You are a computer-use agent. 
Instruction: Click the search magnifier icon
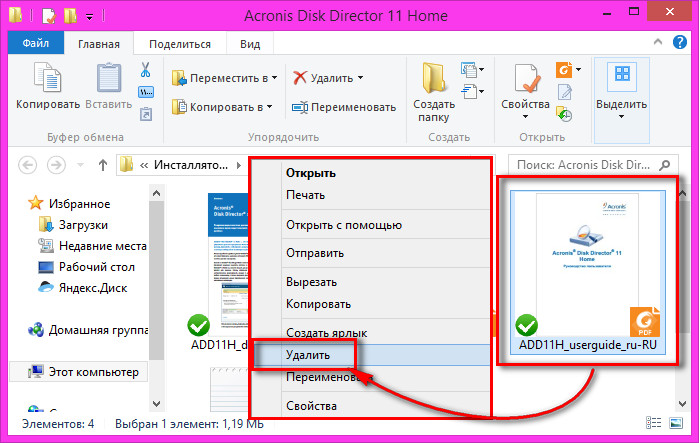665,165
